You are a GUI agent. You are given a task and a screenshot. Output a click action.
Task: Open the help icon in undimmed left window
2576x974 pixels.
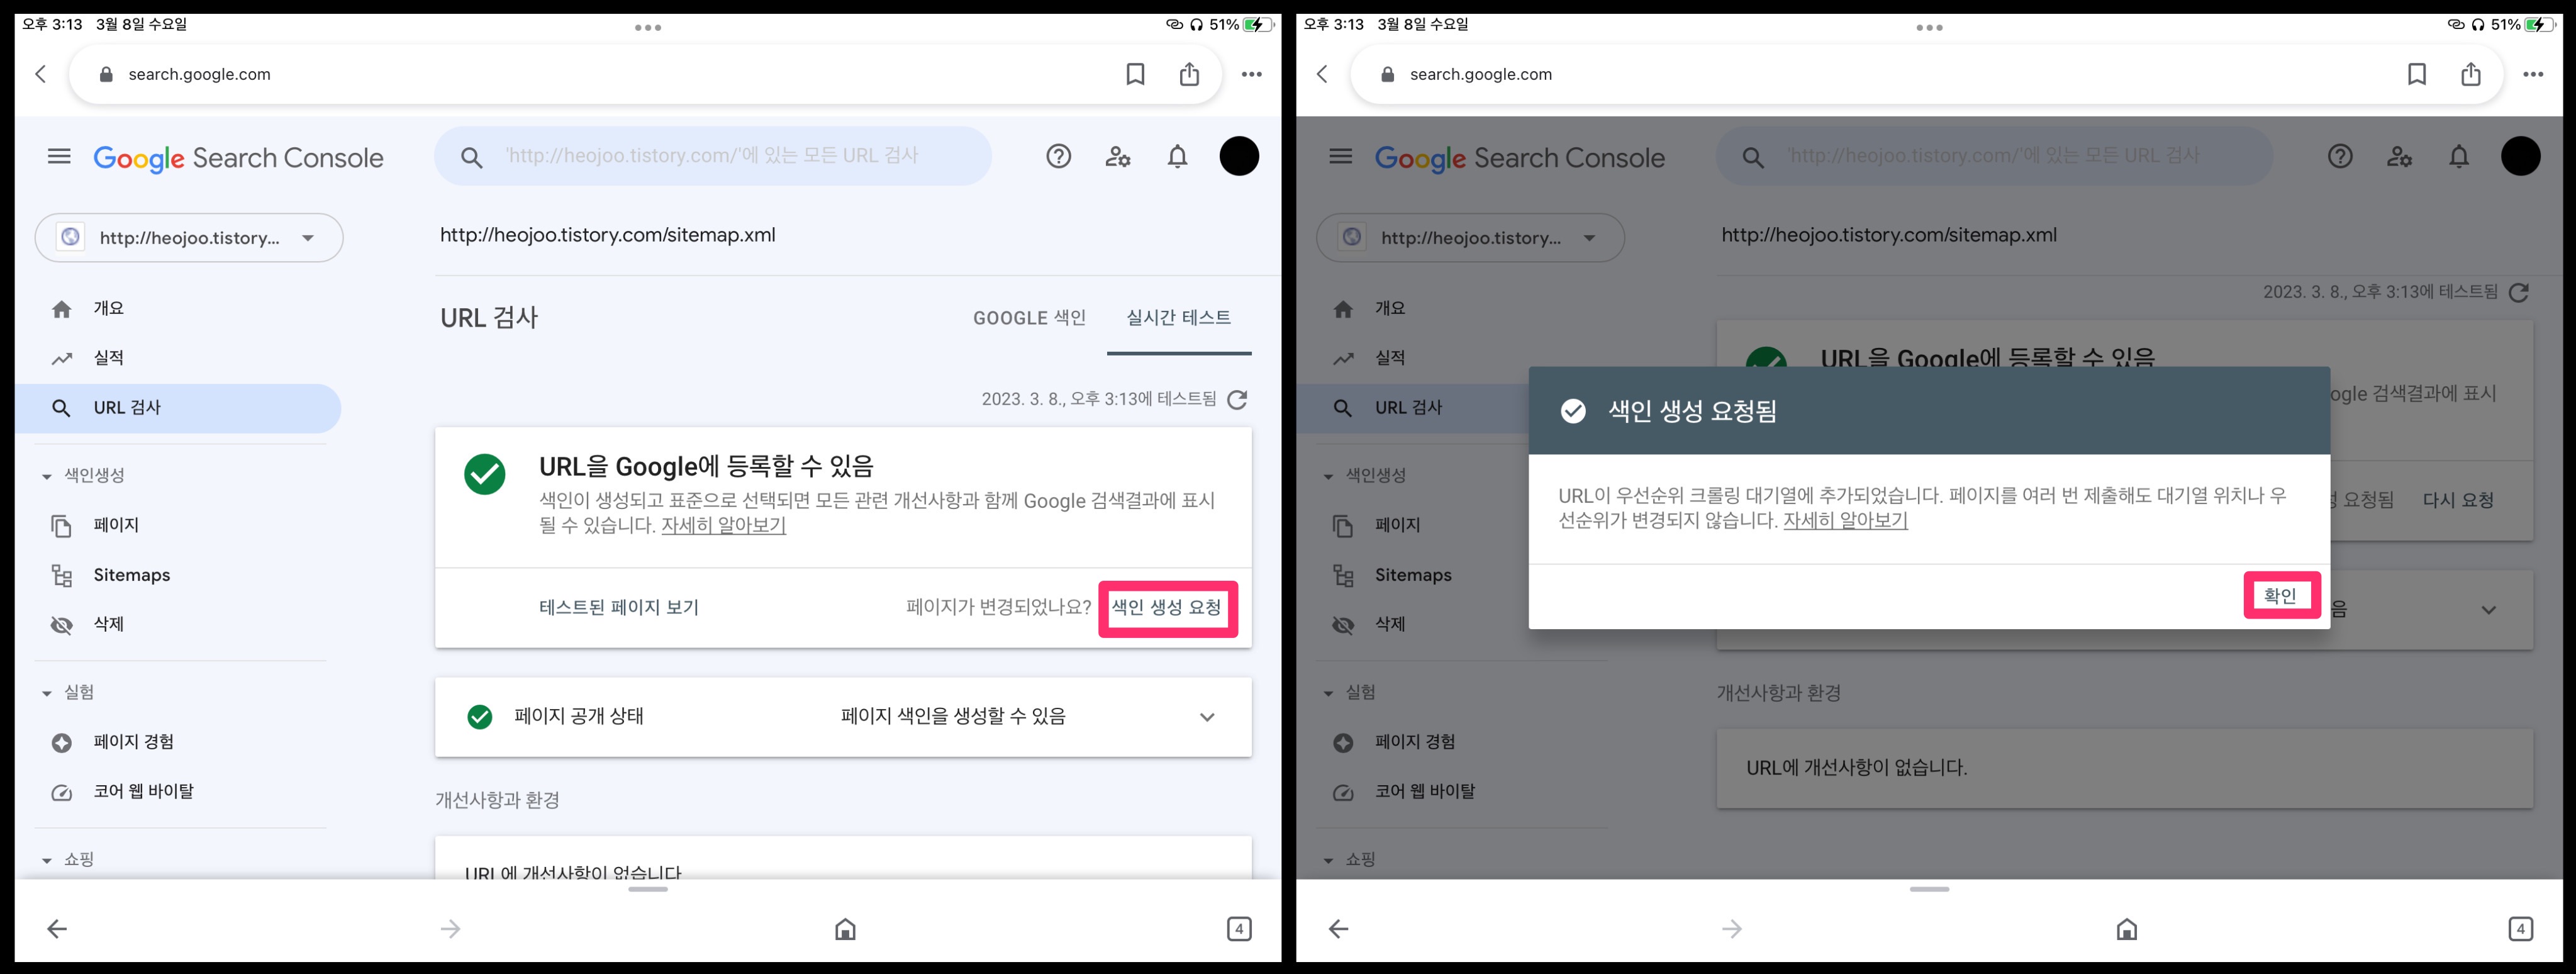[x=1058, y=157]
